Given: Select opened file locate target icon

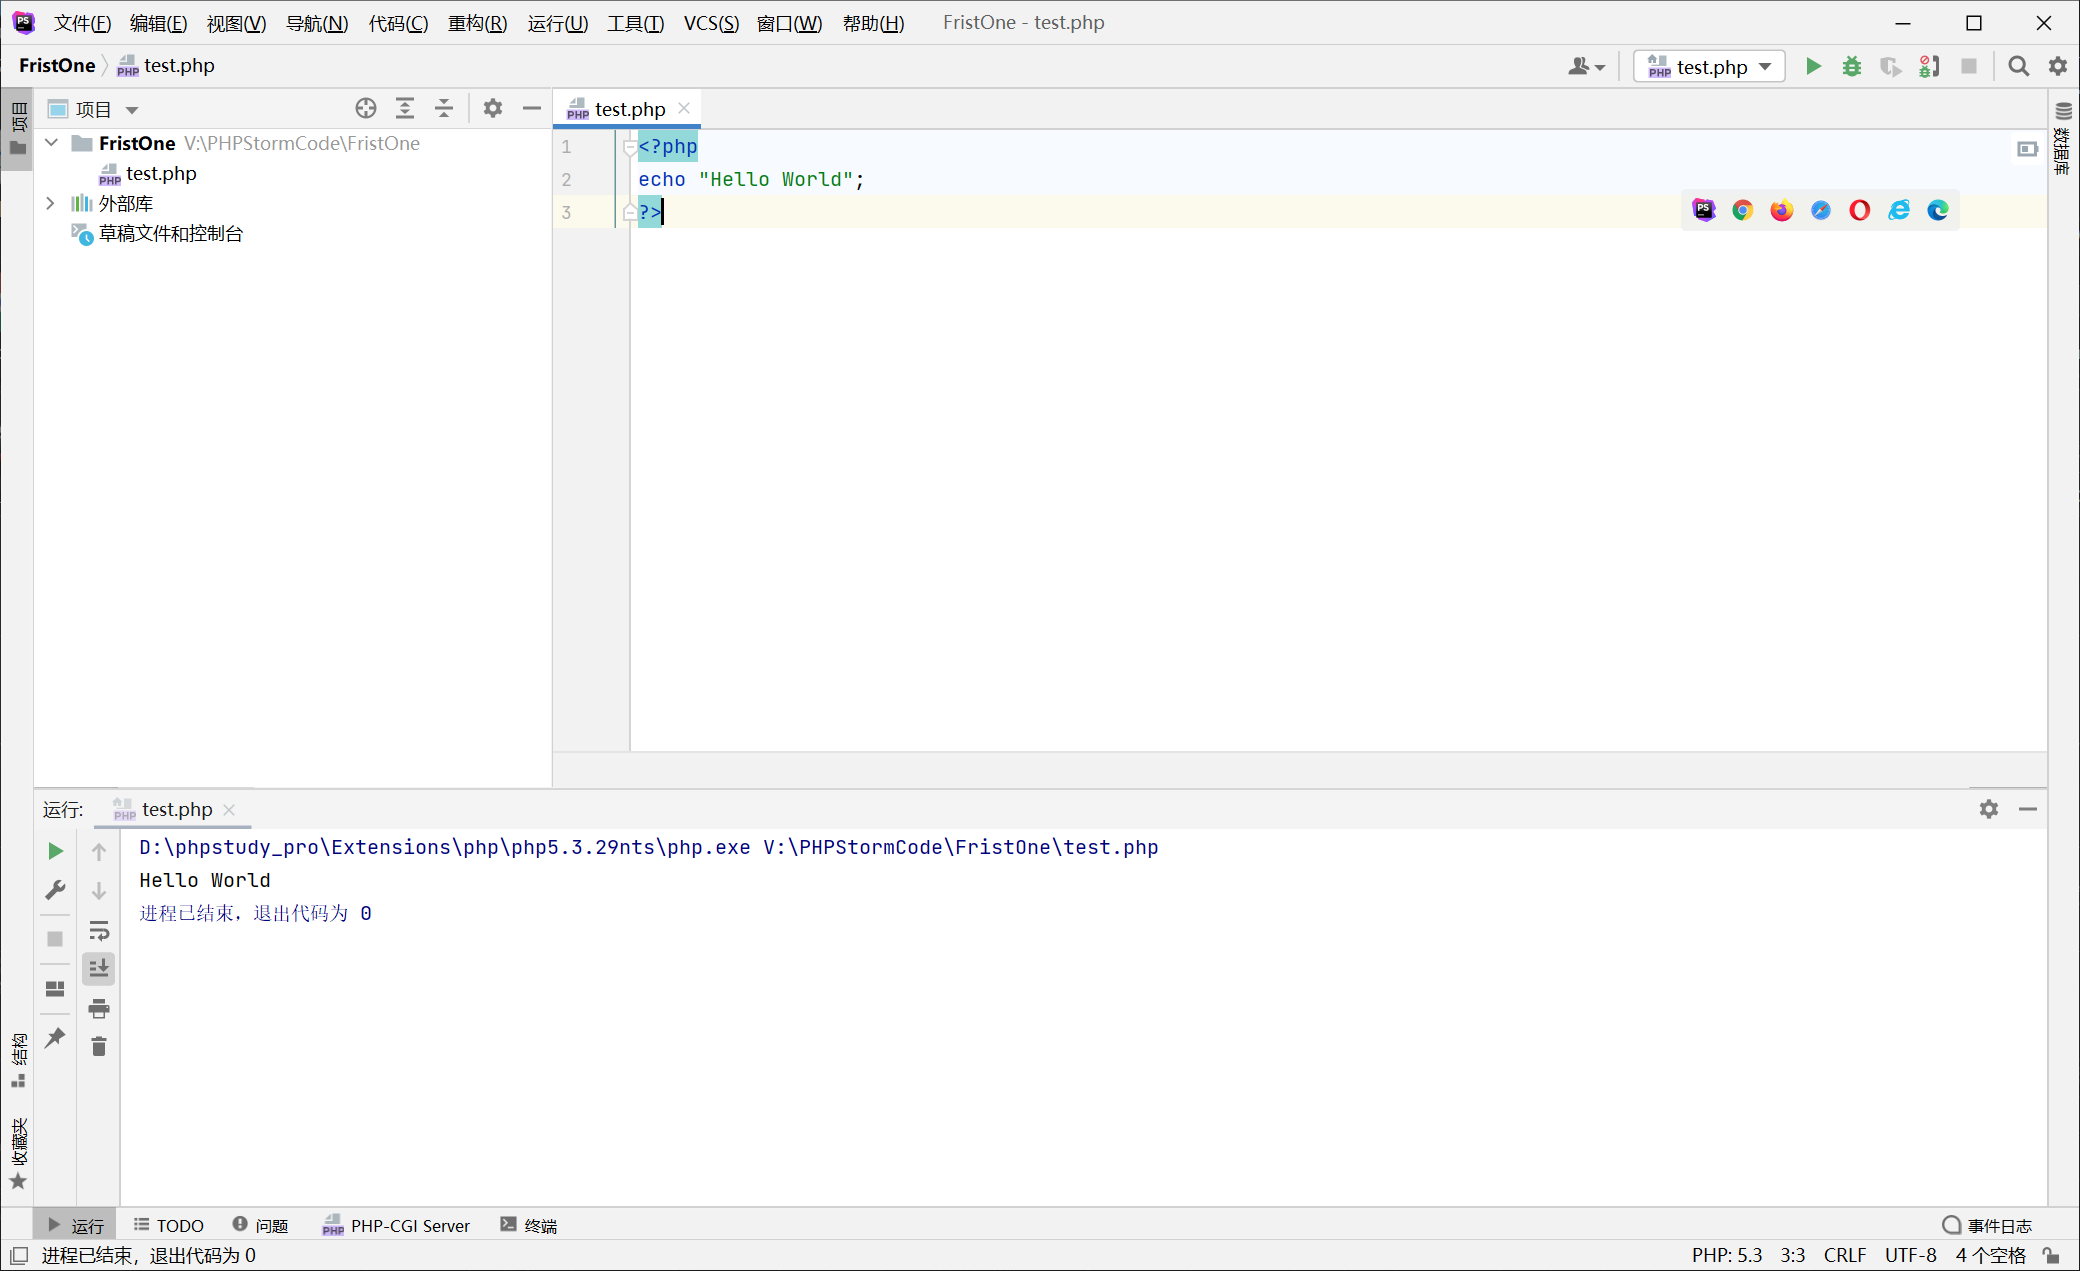Looking at the screenshot, I should point(366,108).
